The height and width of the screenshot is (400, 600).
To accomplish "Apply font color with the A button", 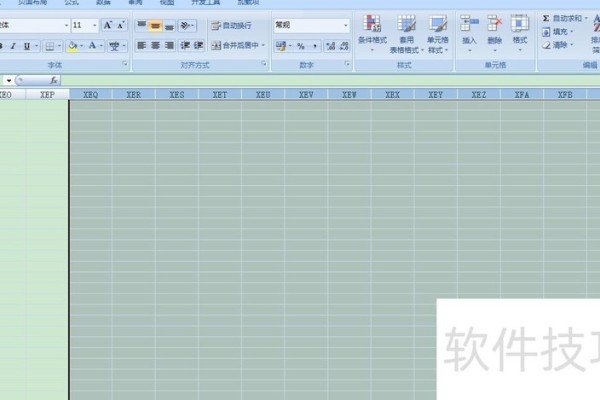I will click(92, 46).
